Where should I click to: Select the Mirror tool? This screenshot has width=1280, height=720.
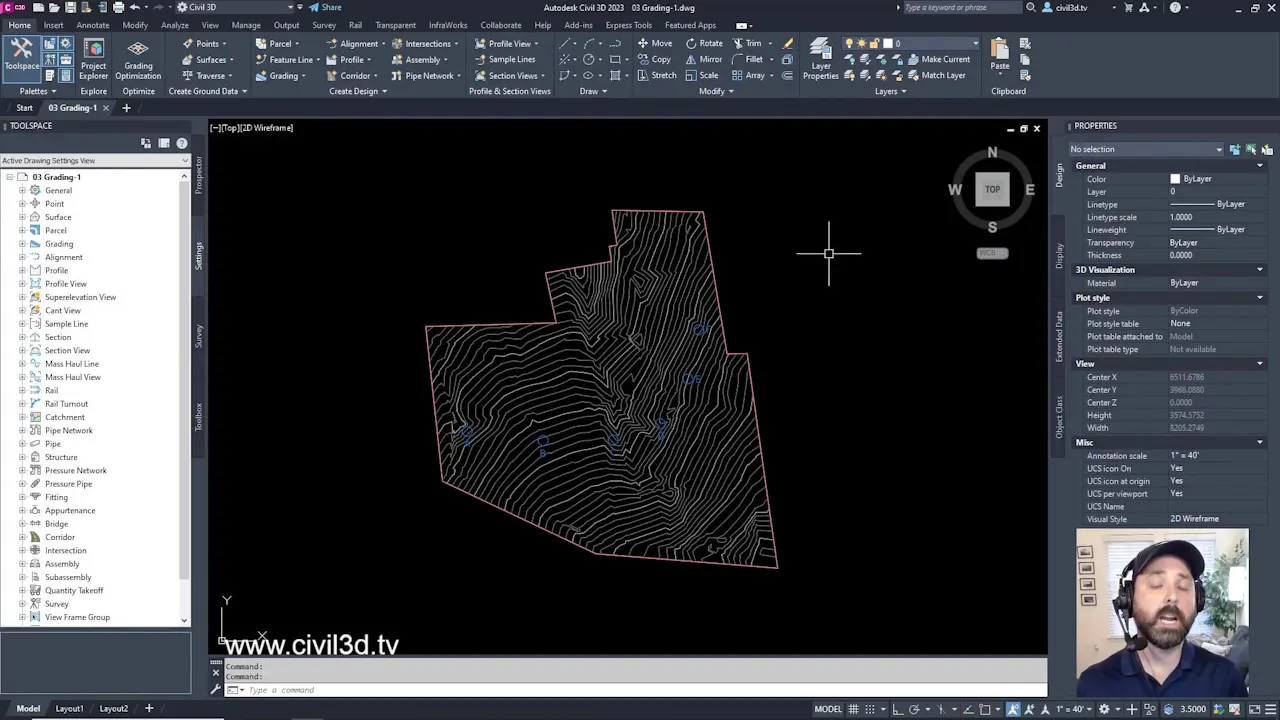[x=710, y=59]
